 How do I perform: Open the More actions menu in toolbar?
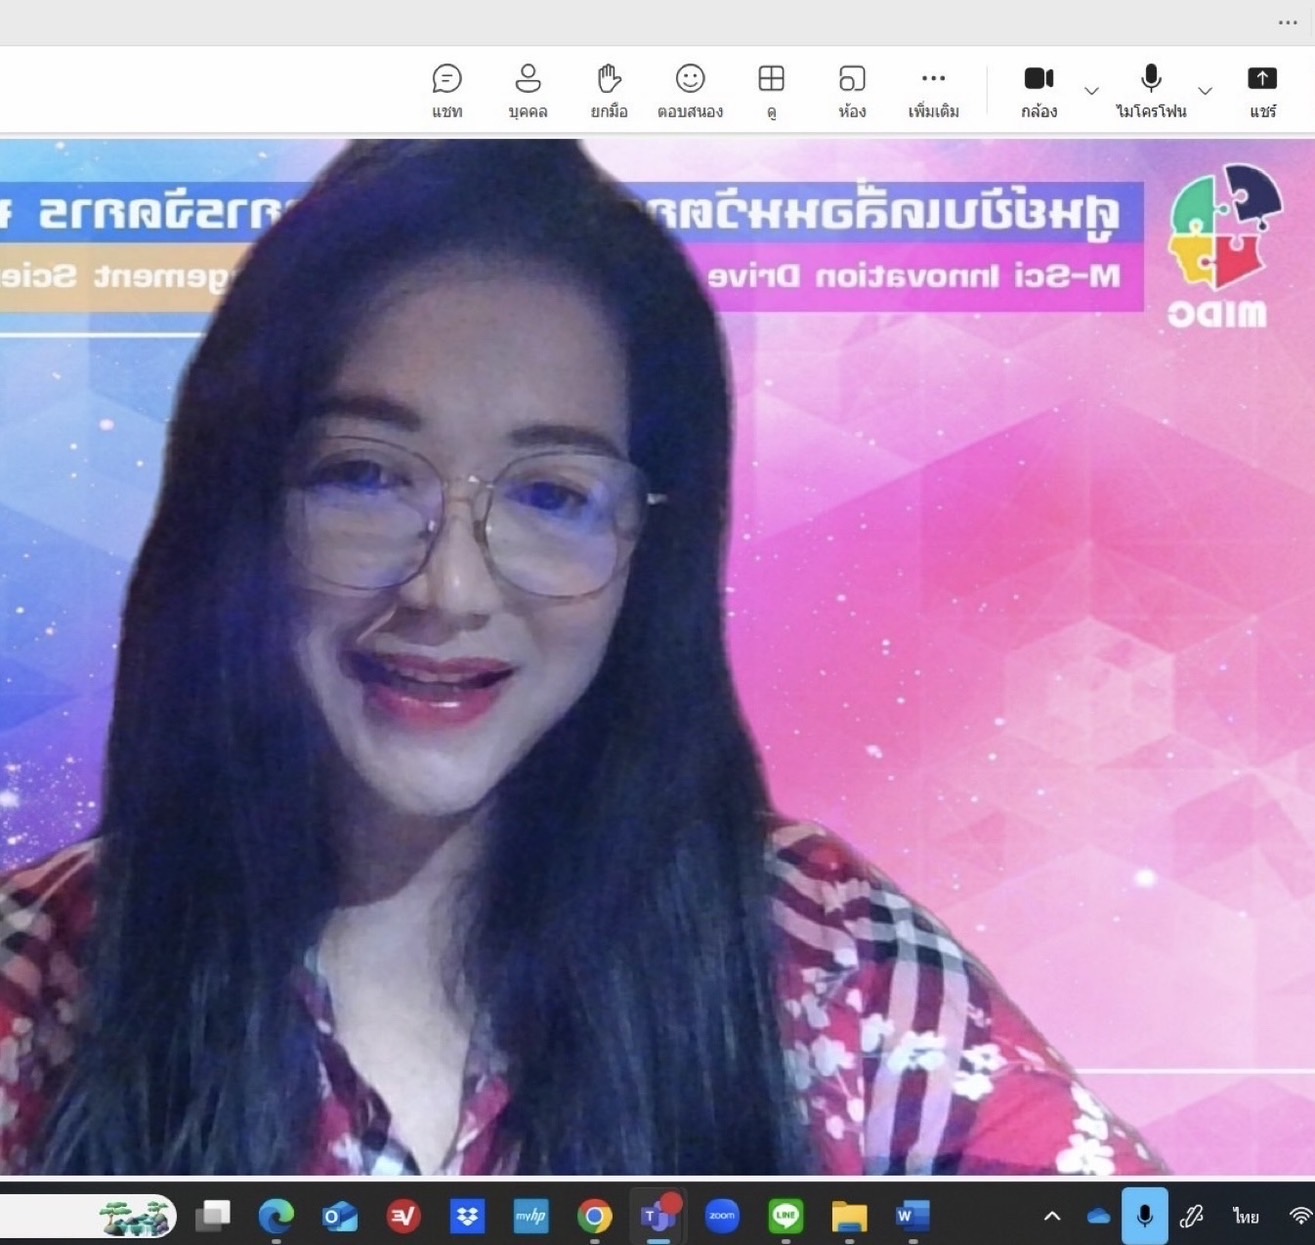(933, 90)
